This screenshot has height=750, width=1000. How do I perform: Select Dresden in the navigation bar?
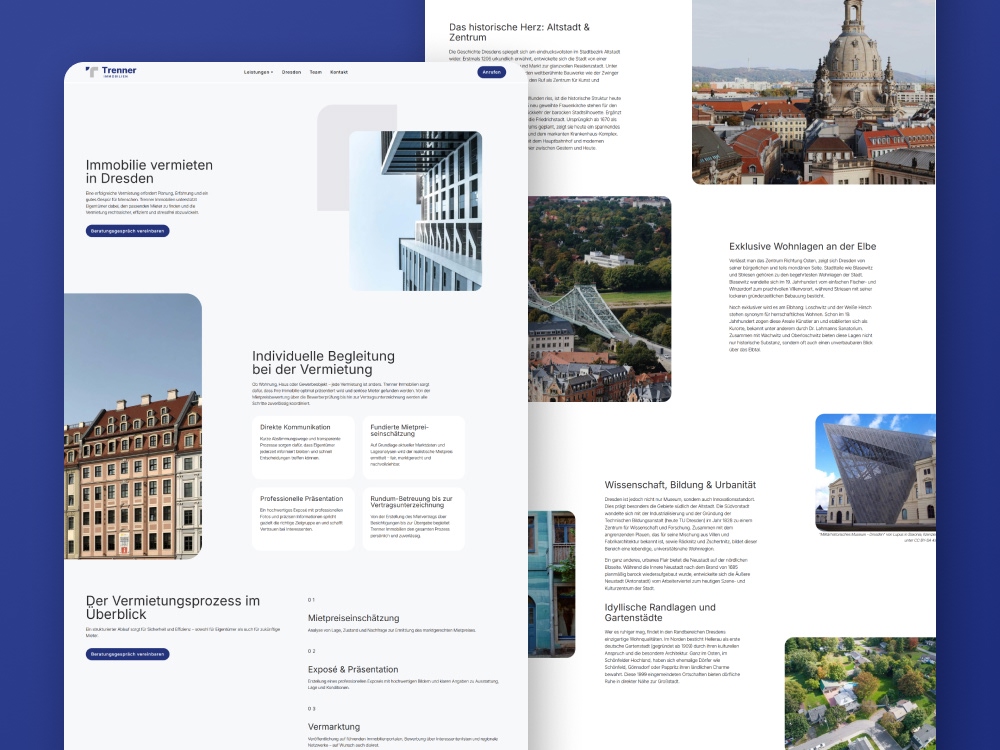292,71
